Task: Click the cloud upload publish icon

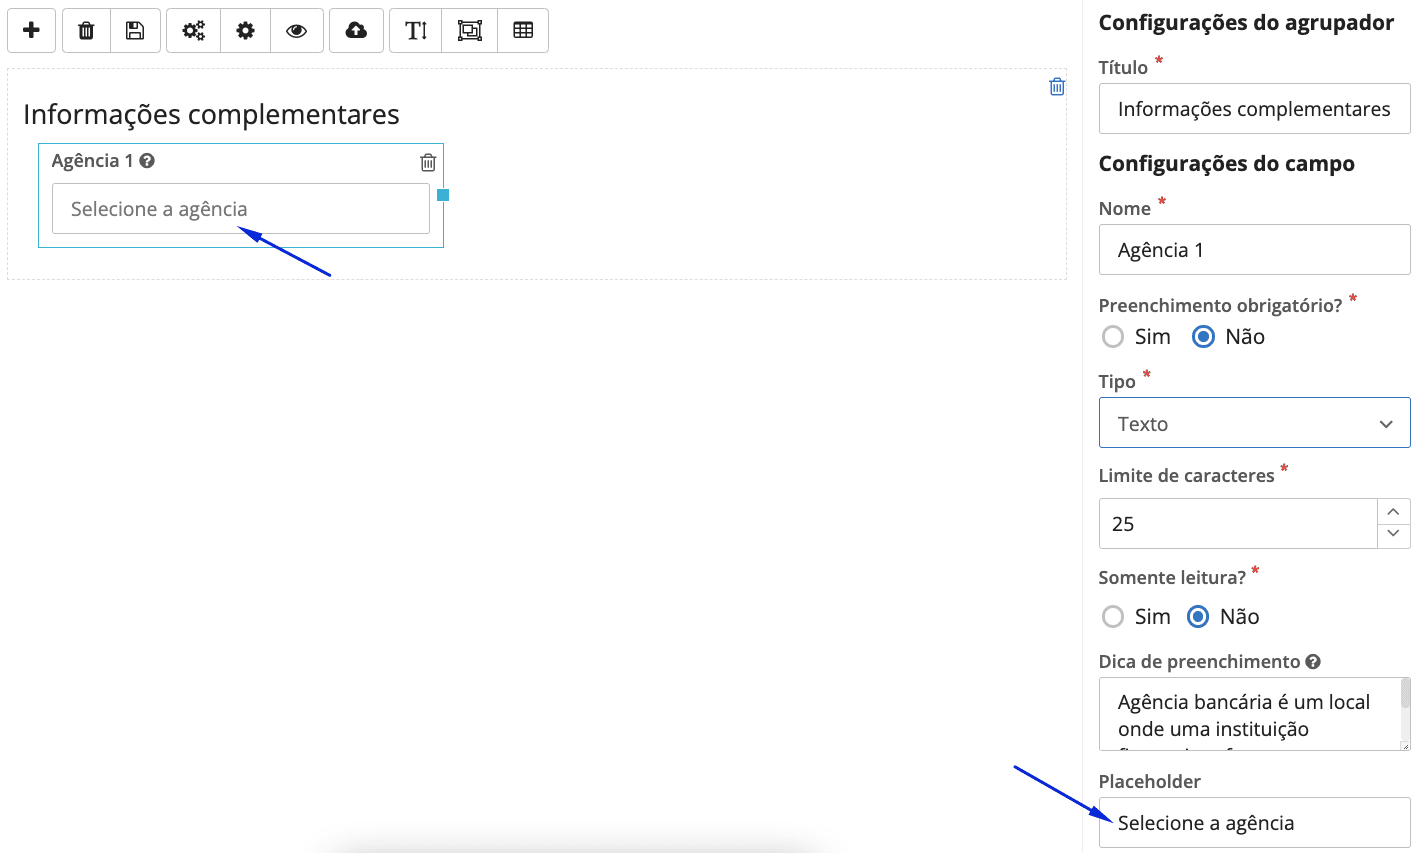Action: click(x=356, y=31)
